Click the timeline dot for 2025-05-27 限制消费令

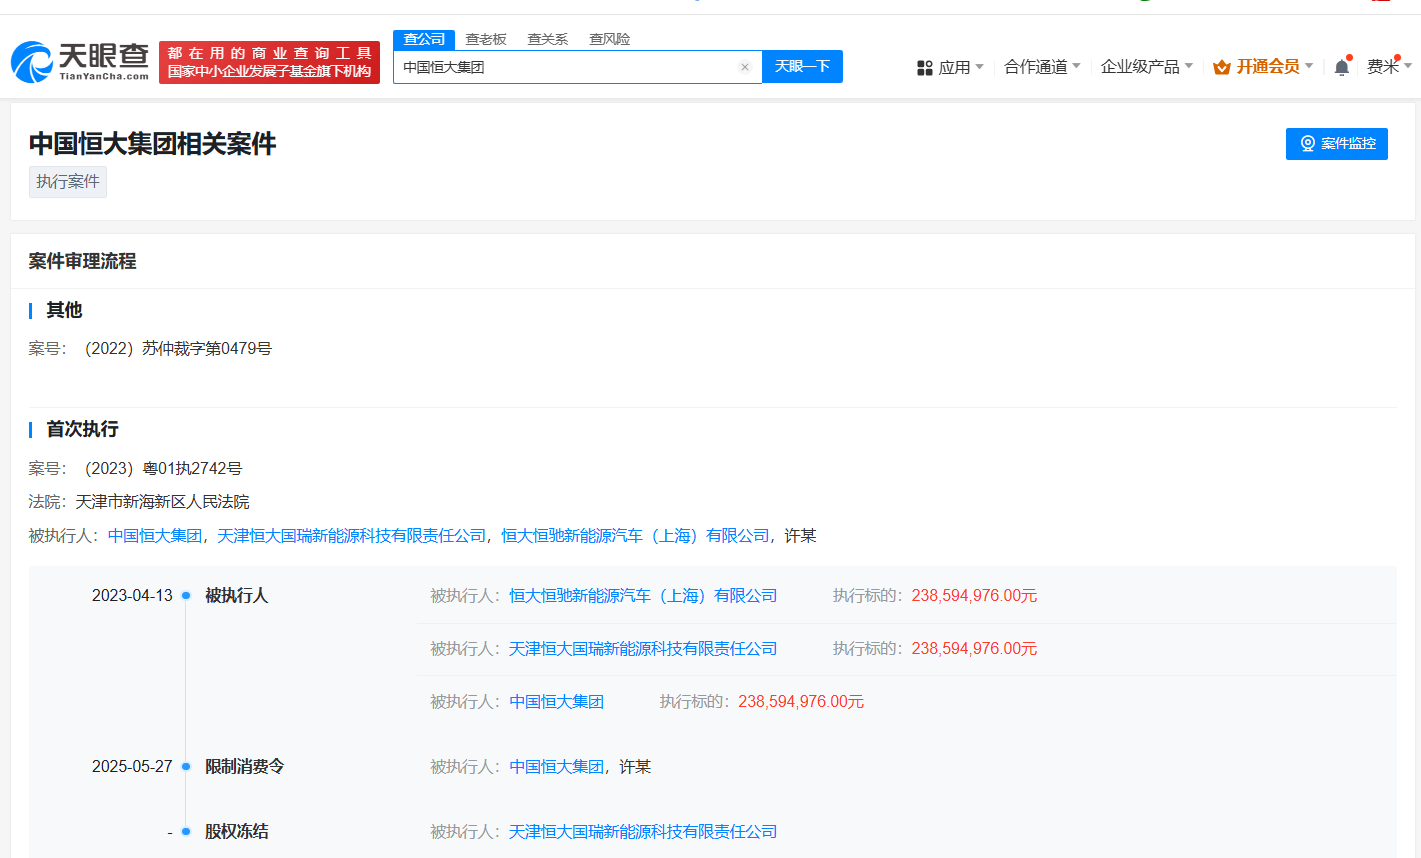(186, 766)
